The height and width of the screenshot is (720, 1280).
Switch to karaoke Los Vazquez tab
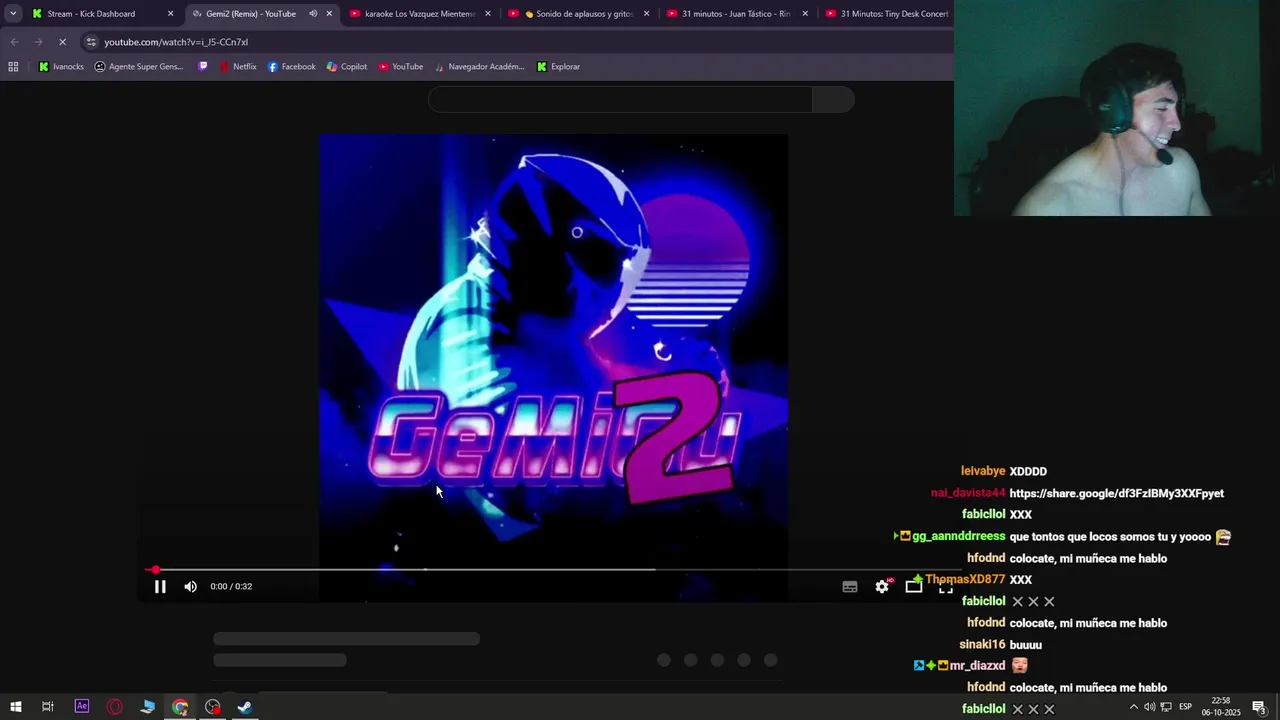(418, 14)
